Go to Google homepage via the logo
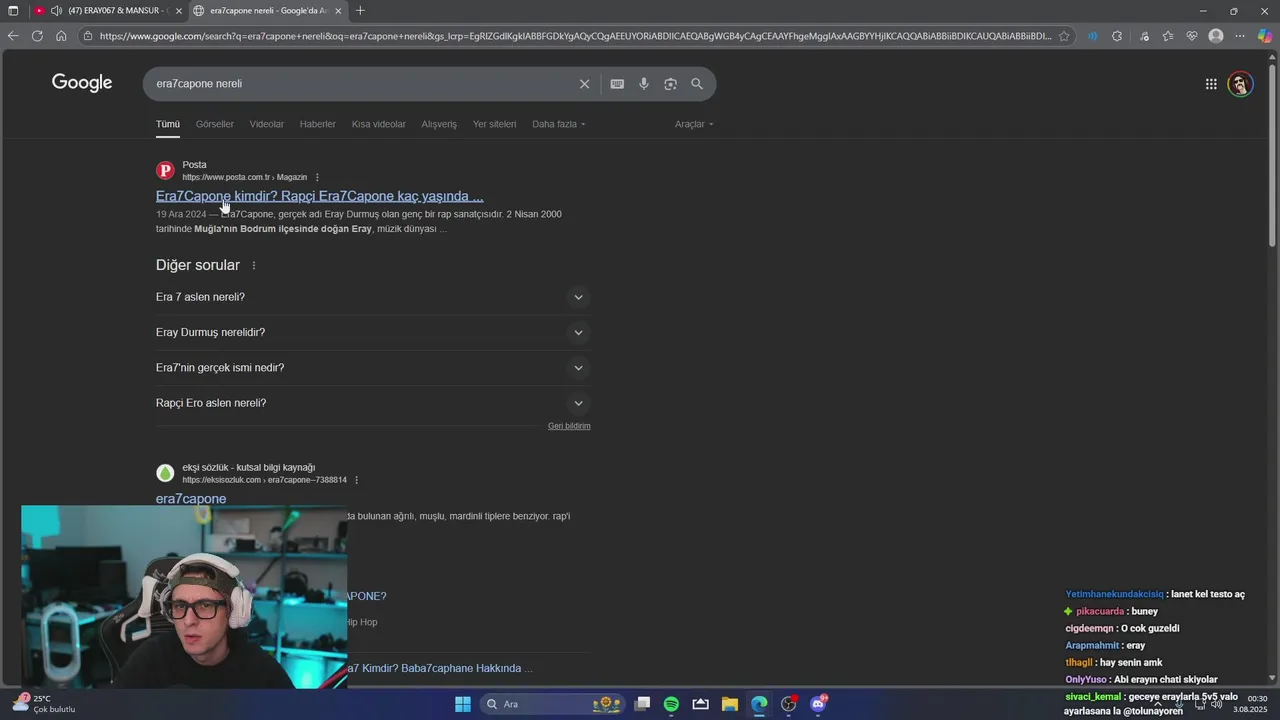This screenshot has width=1280, height=720. click(x=82, y=83)
